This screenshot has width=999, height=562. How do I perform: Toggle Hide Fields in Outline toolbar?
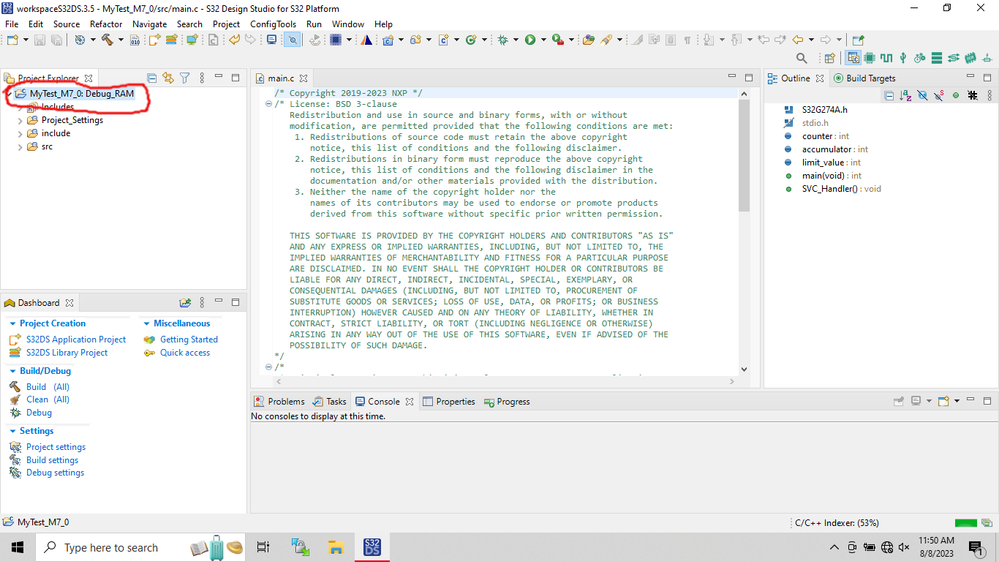922,96
